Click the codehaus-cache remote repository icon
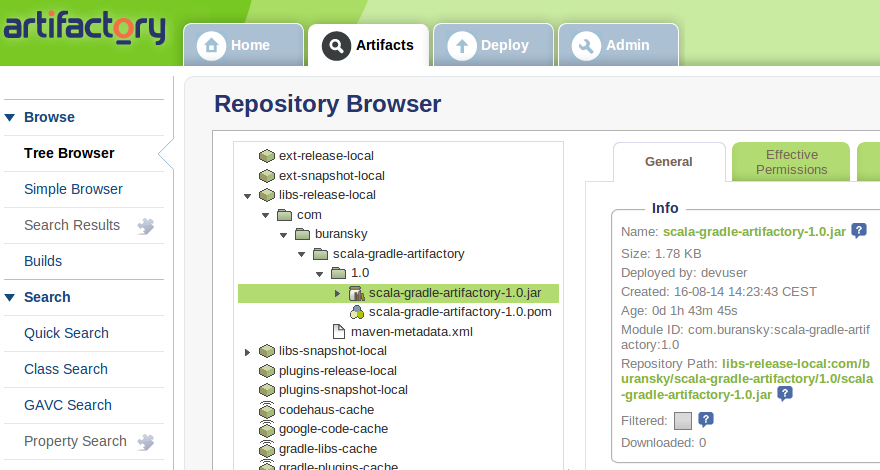880x470 pixels. point(267,410)
